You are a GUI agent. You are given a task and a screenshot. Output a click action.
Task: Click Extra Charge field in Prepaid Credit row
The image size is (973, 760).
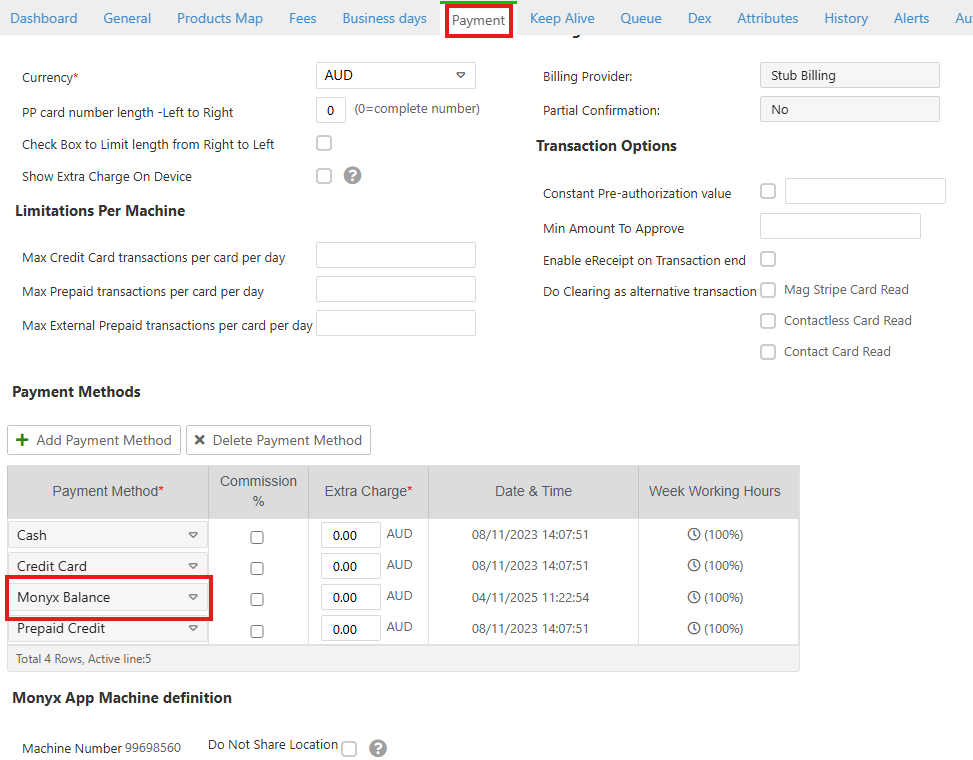(x=351, y=628)
